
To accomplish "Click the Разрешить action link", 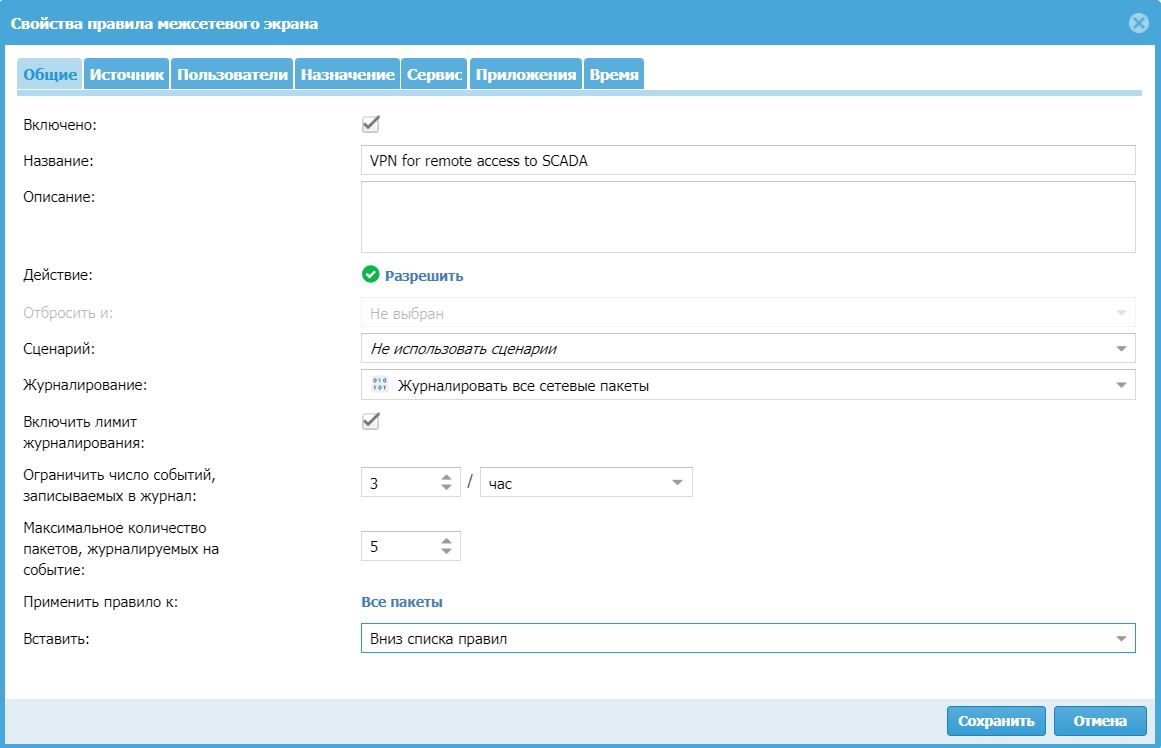I will coord(424,276).
